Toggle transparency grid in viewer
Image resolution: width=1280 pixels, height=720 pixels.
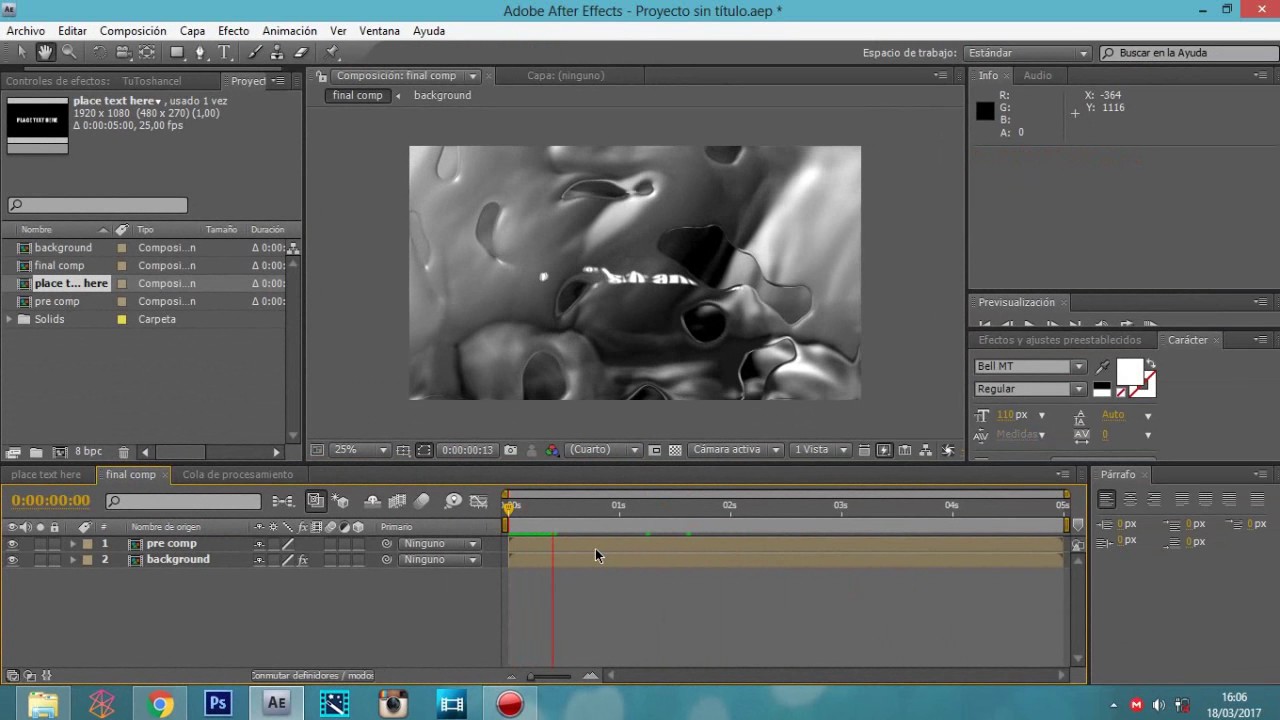(x=675, y=450)
